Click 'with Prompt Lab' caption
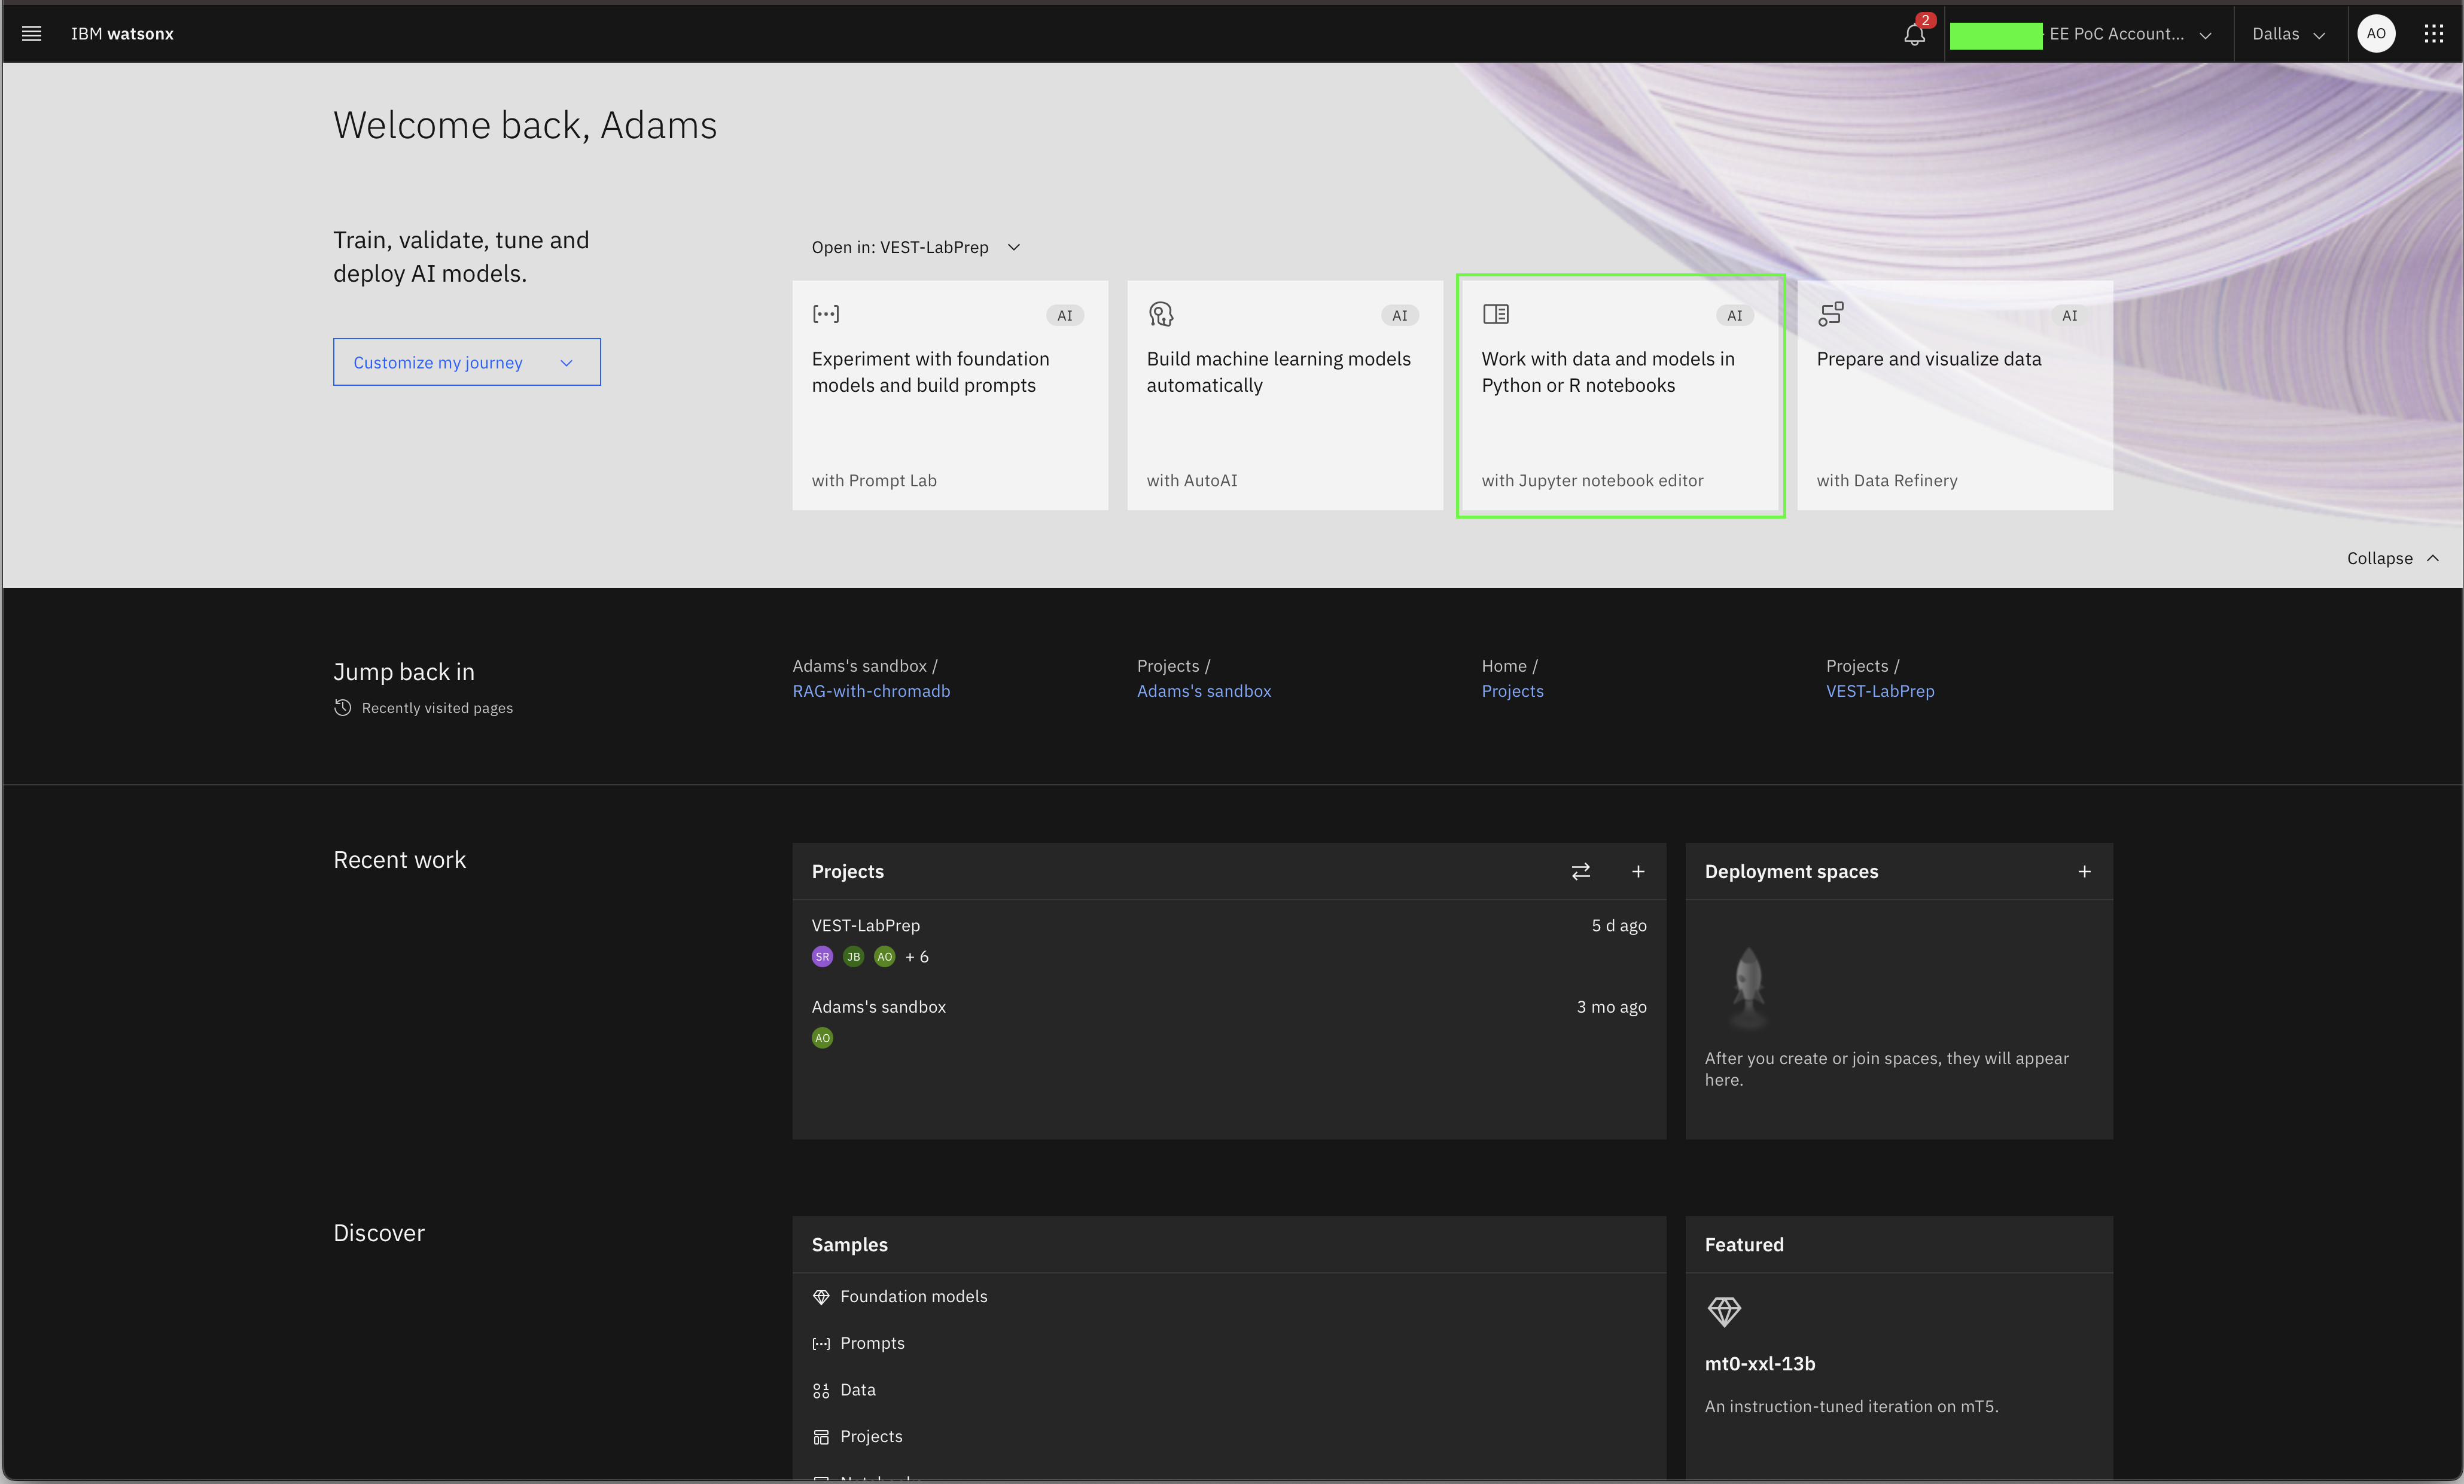 click(x=873, y=480)
